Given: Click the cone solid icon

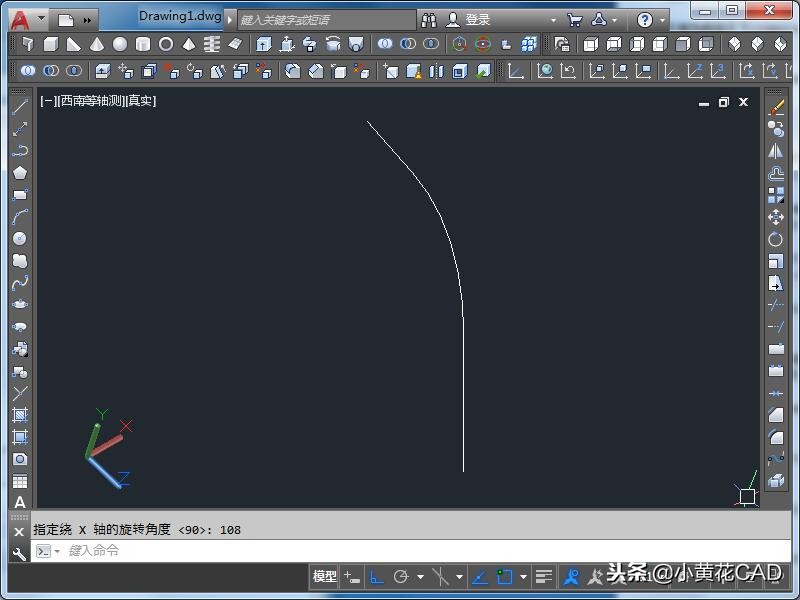Looking at the screenshot, I should pos(97,44).
